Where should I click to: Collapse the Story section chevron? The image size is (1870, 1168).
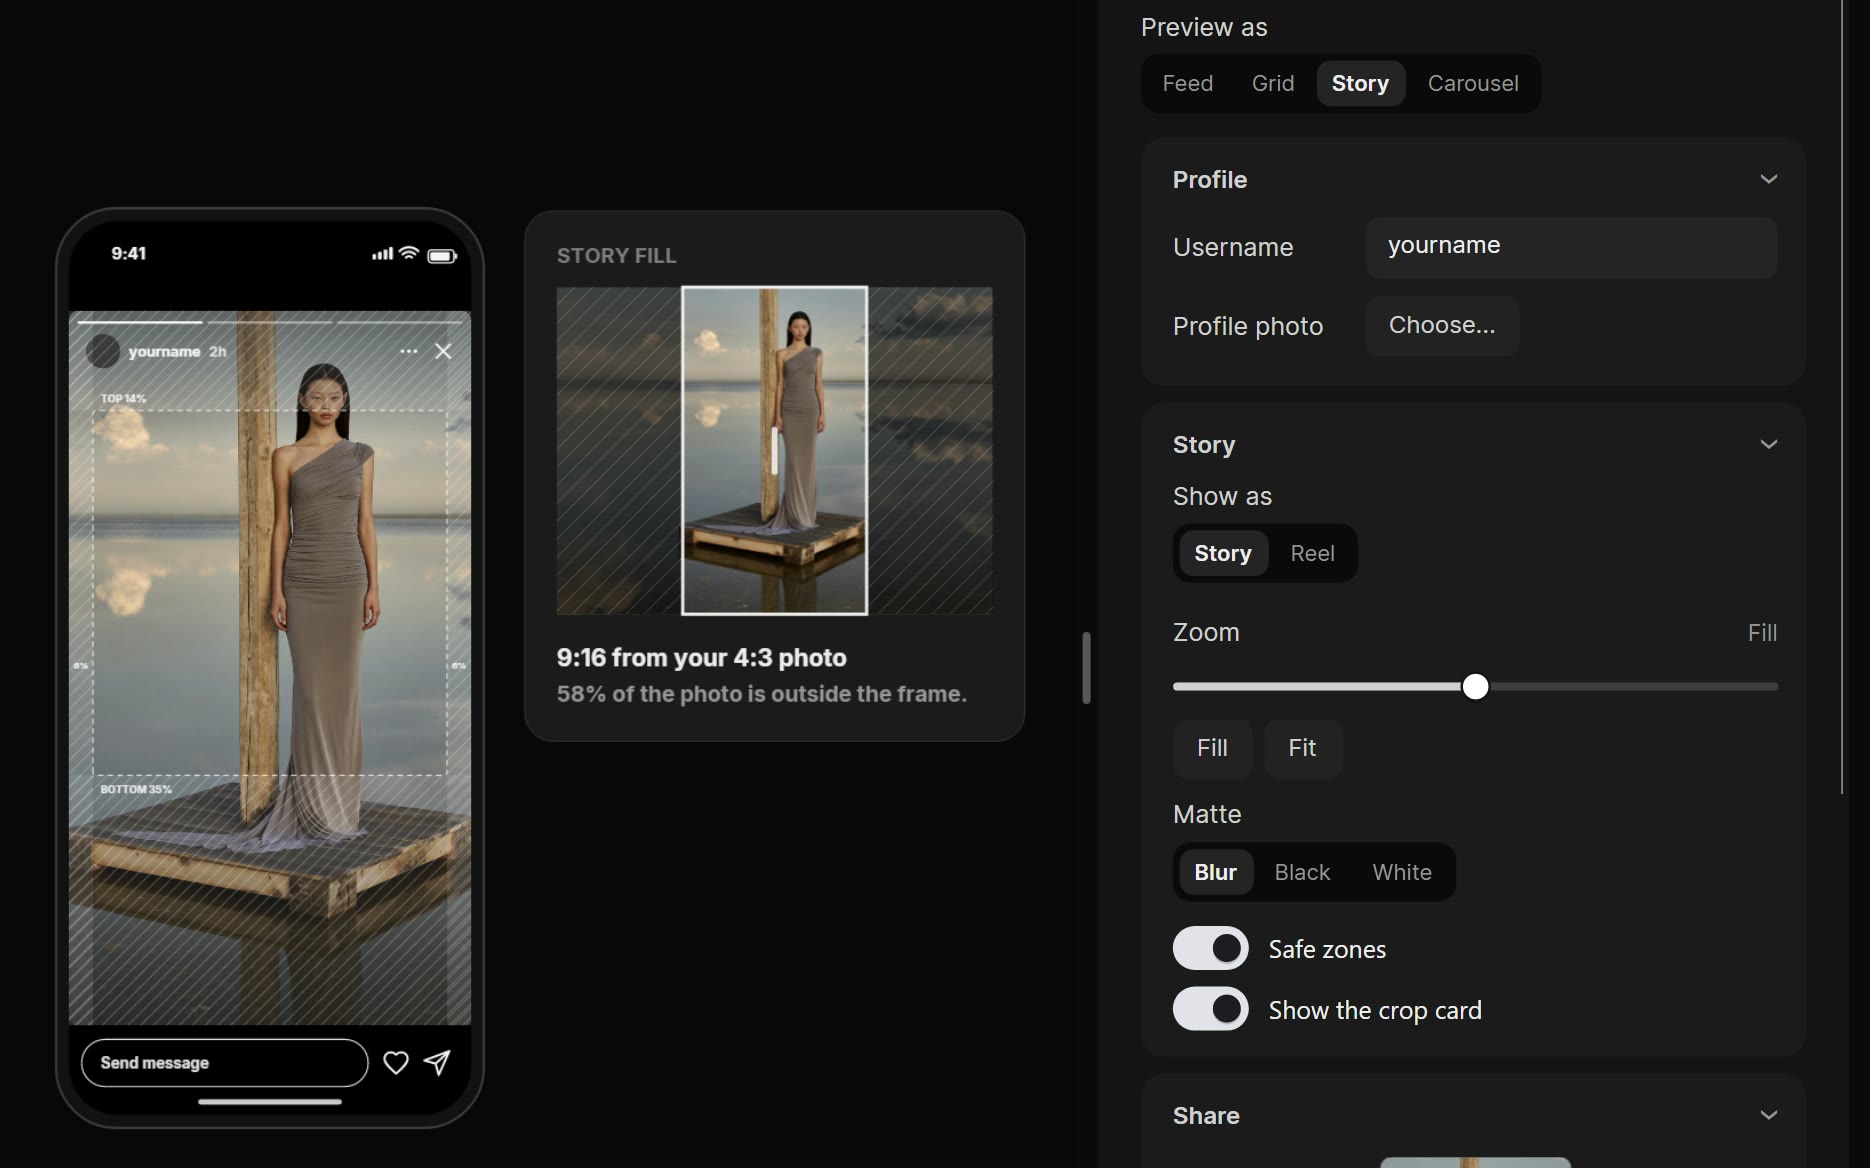click(x=1768, y=444)
